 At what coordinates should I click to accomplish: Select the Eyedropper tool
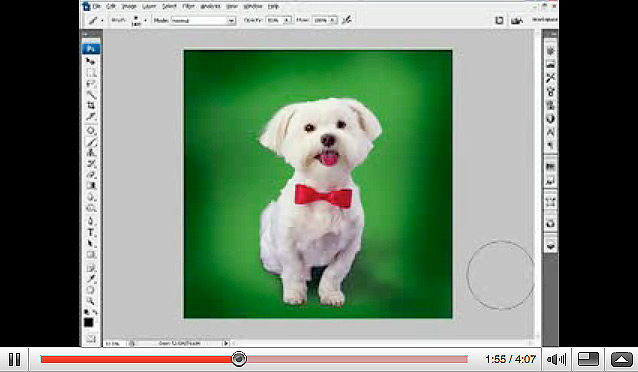coord(91,279)
